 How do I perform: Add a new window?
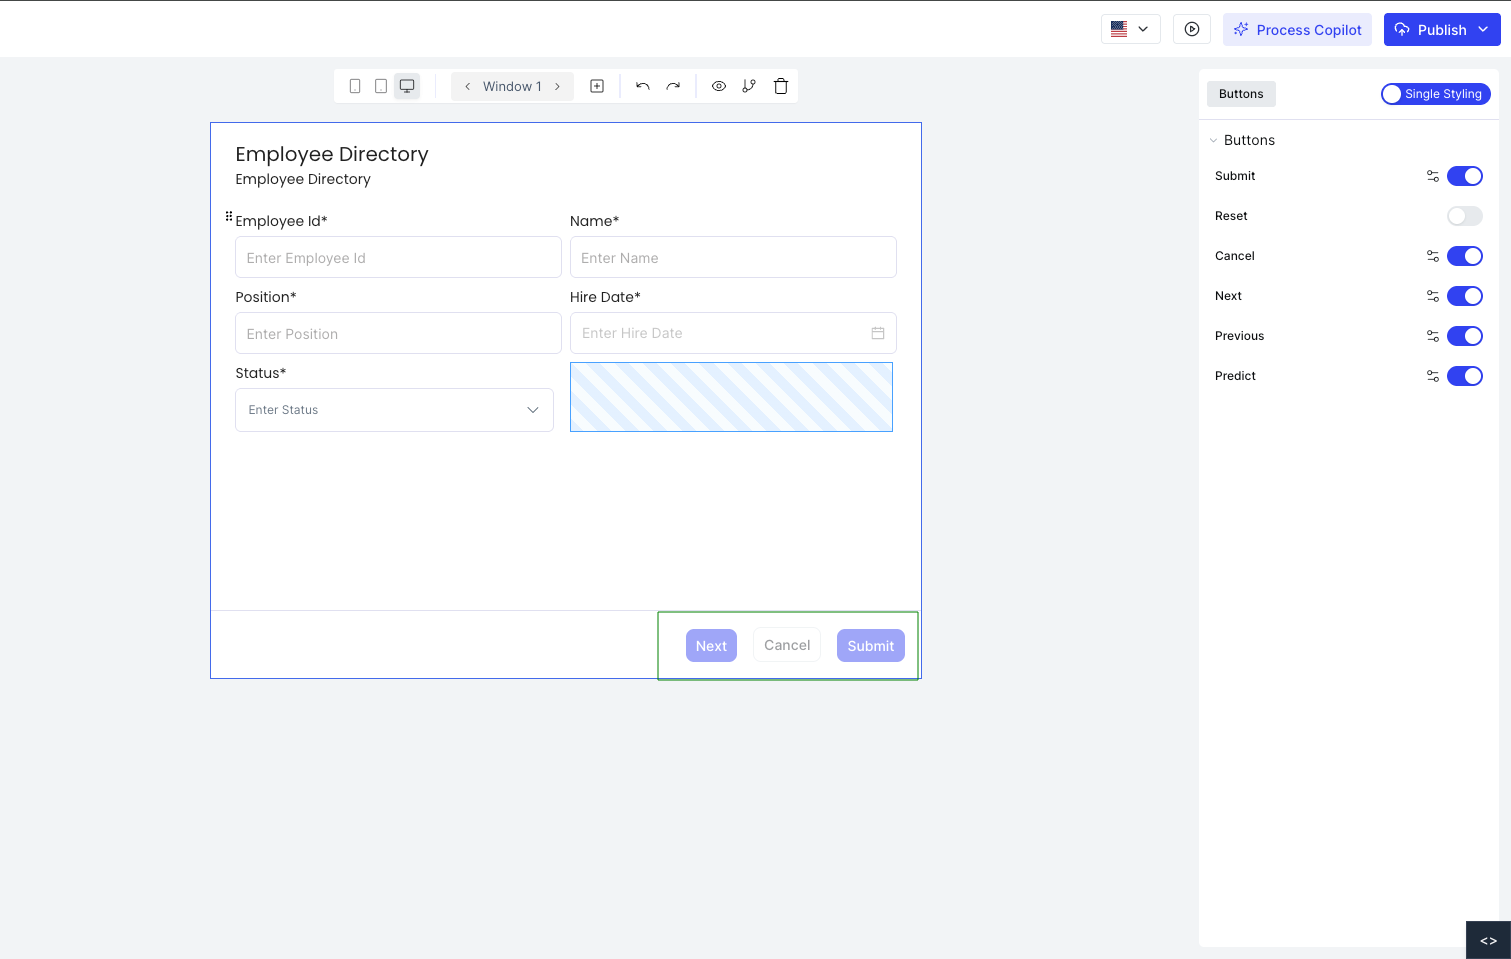(597, 86)
